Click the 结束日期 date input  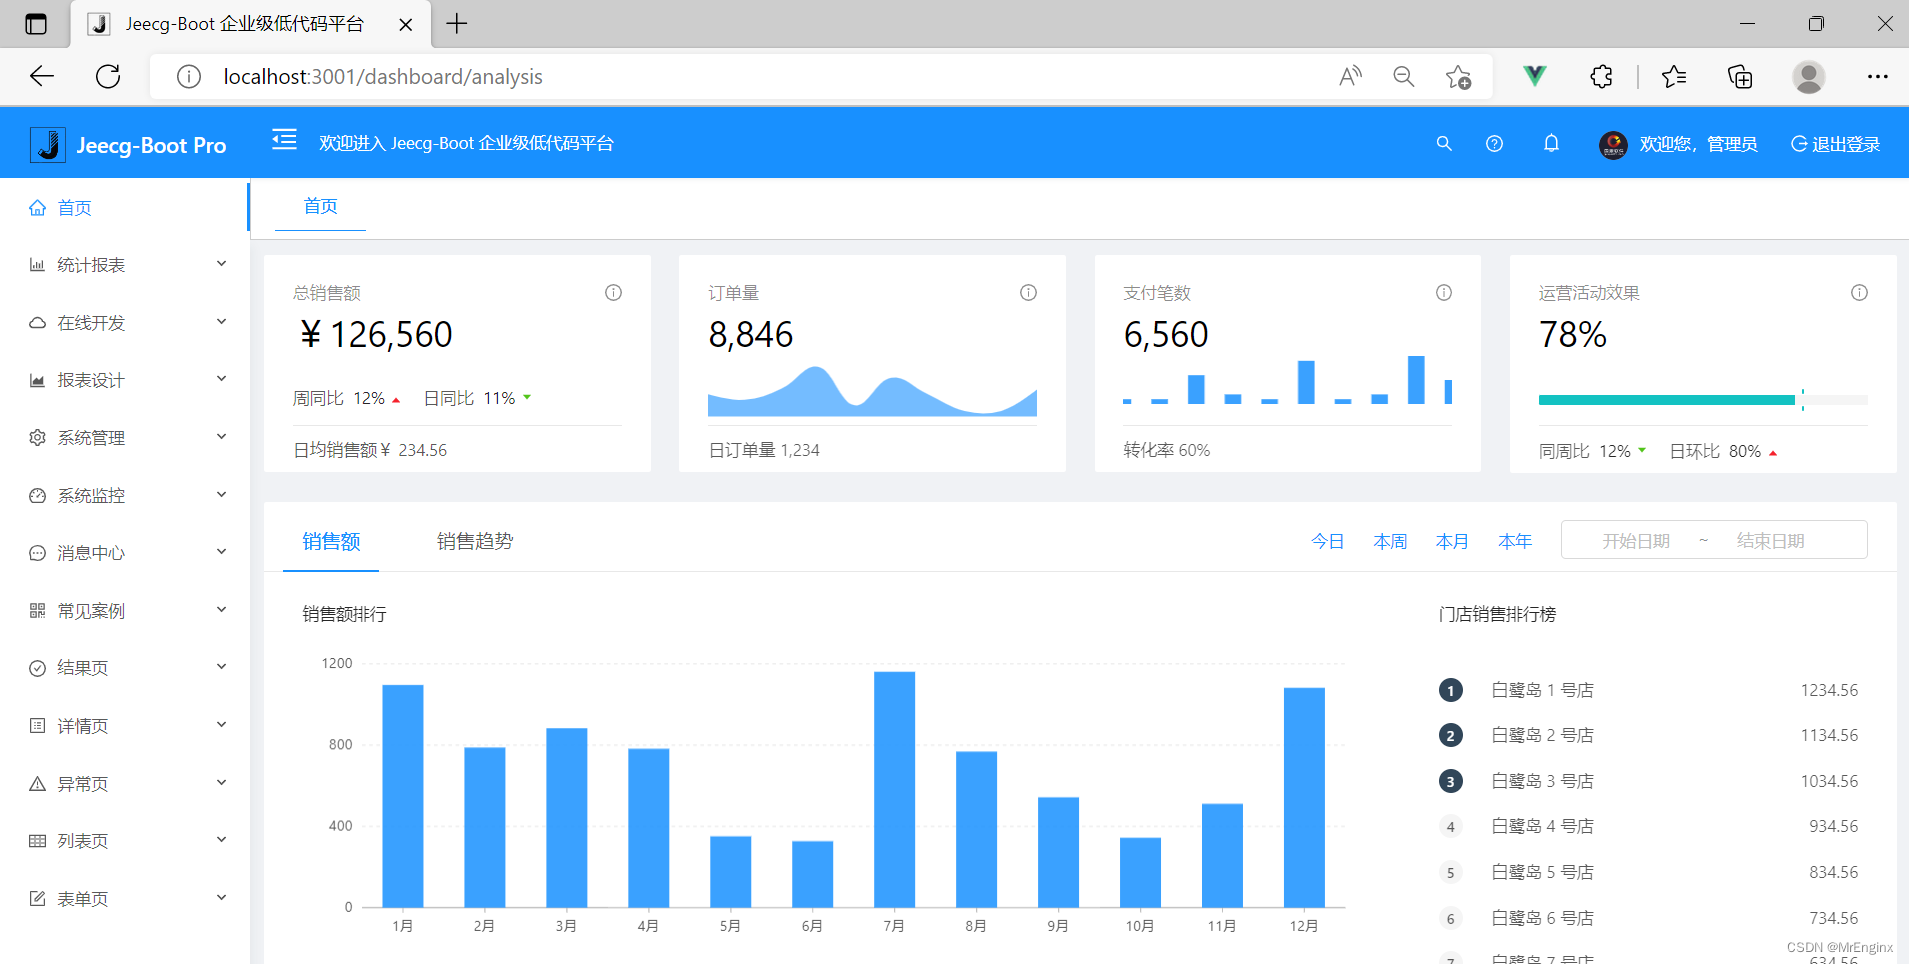(x=1770, y=541)
